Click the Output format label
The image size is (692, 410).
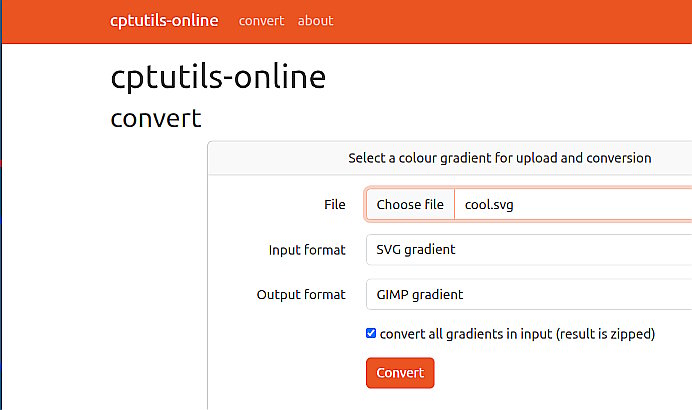click(301, 295)
